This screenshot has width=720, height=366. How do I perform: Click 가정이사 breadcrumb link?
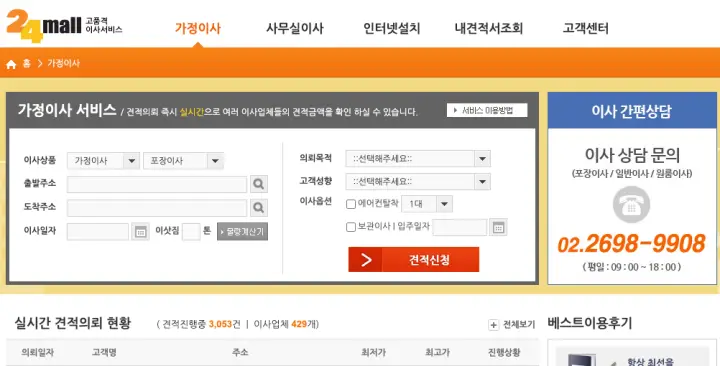click(63, 63)
